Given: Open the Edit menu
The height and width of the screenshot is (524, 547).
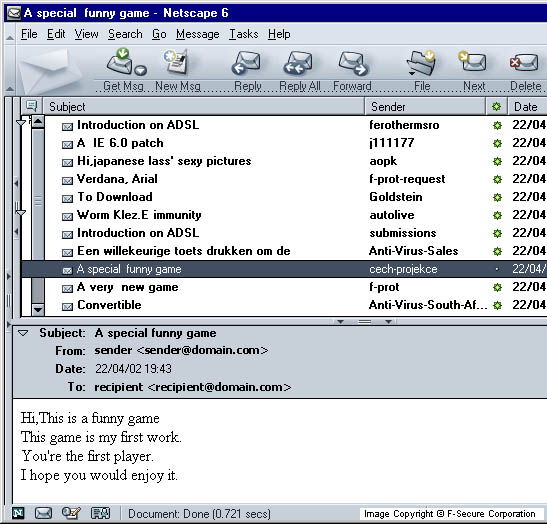Looking at the screenshot, I should coord(56,34).
